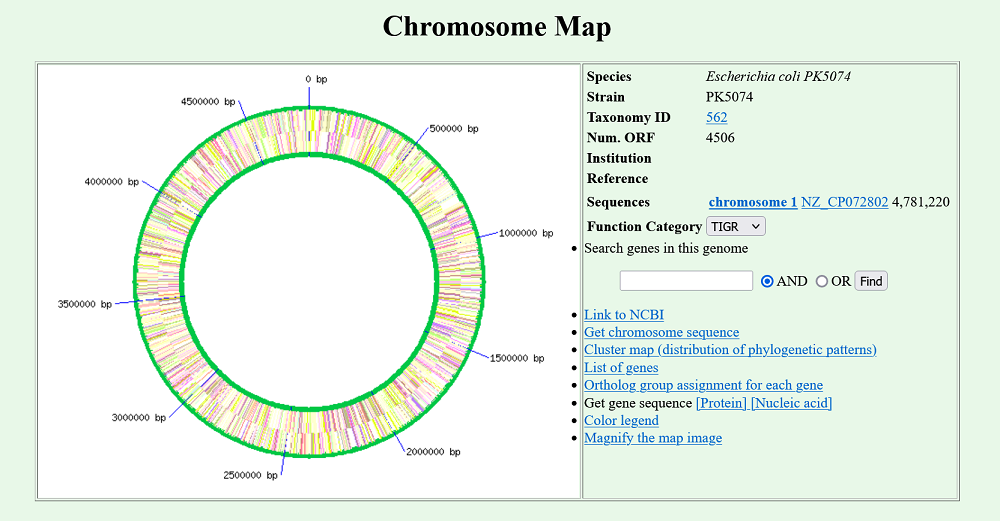Open the chromosome 1 sequence link
The height and width of the screenshot is (521, 1000).
(x=752, y=202)
